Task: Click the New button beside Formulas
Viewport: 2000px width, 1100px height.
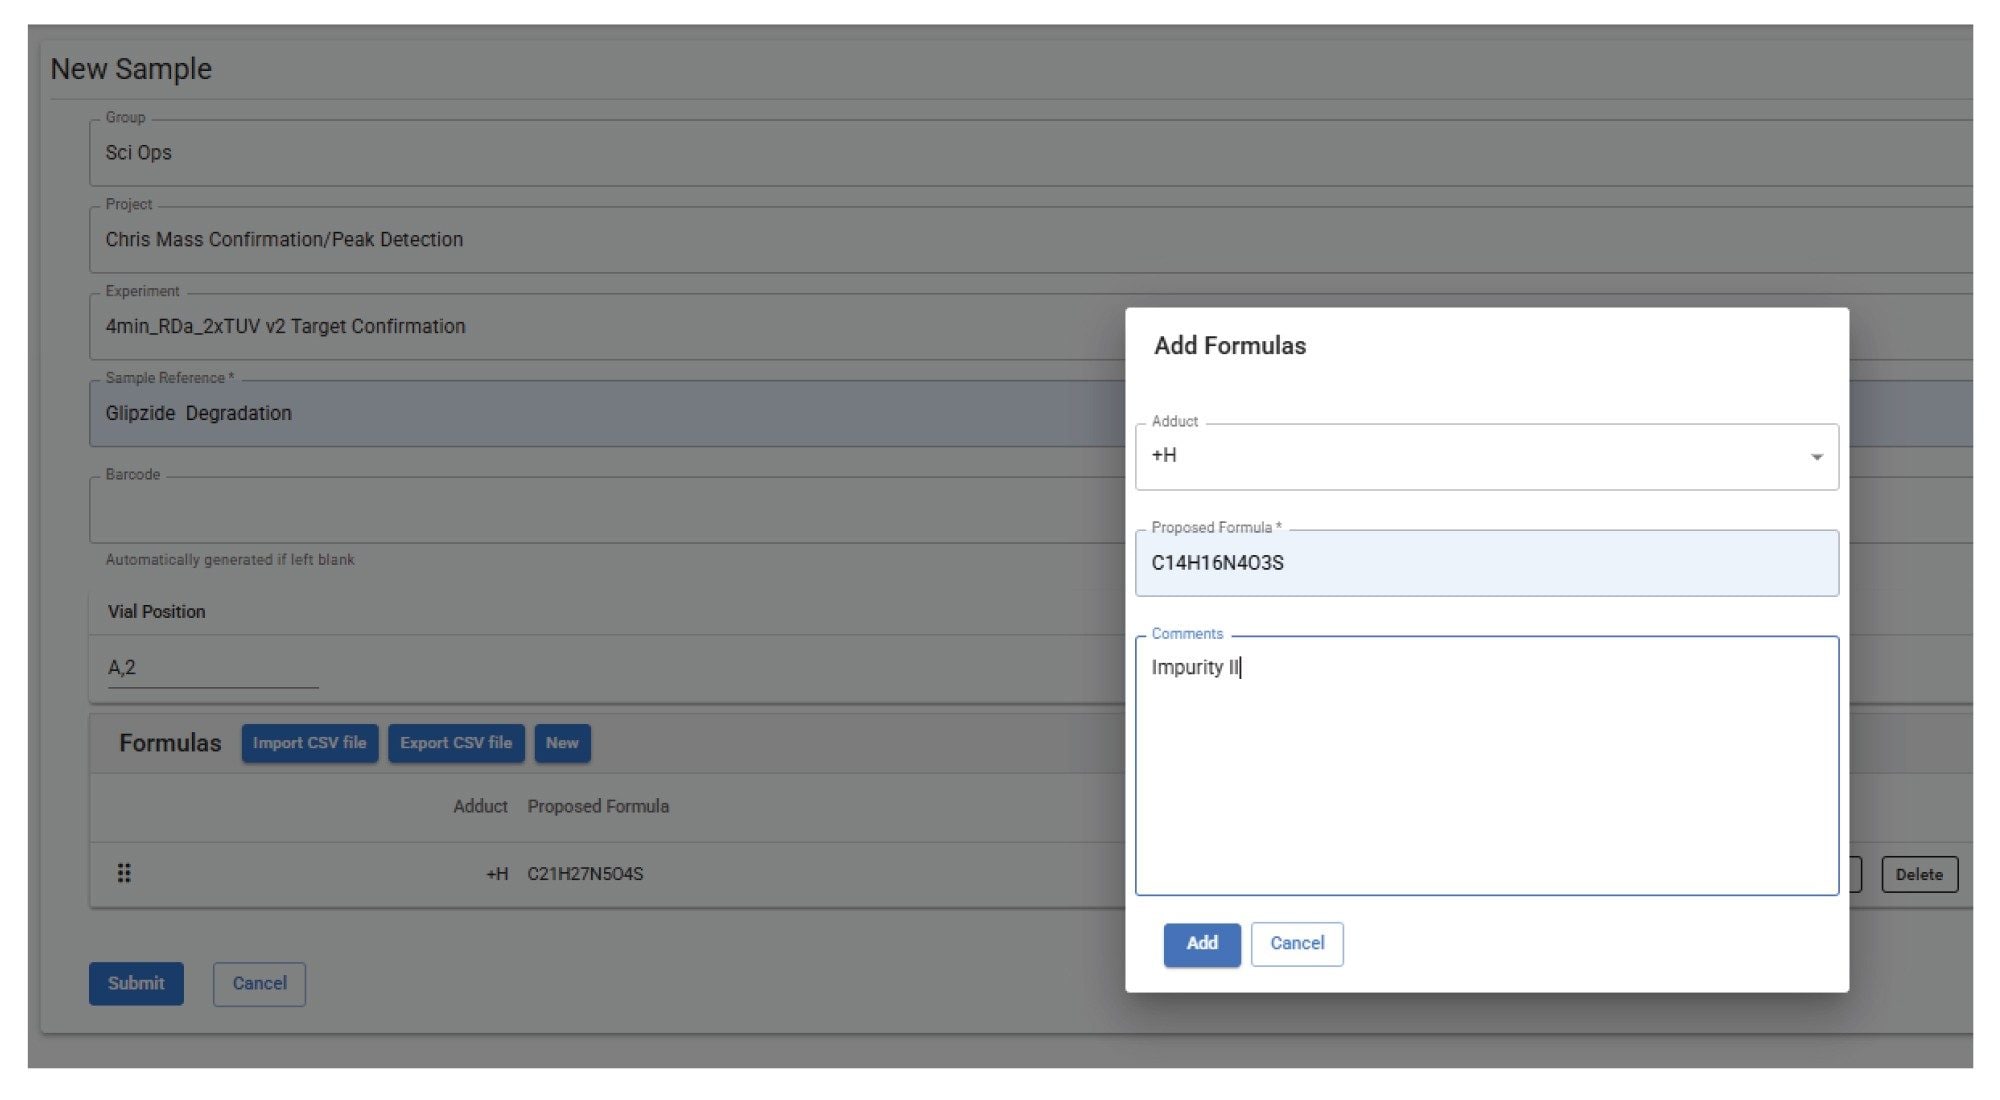Action: [x=562, y=743]
